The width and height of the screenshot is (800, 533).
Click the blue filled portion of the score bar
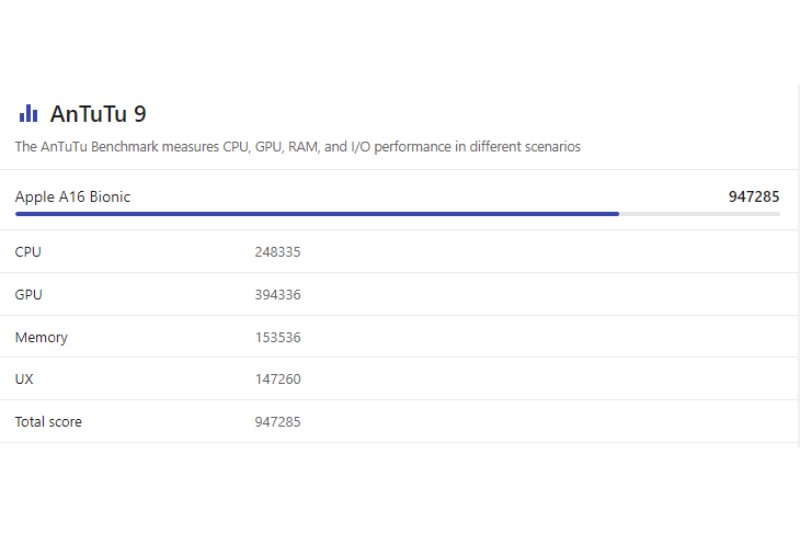click(x=316, y=214)
